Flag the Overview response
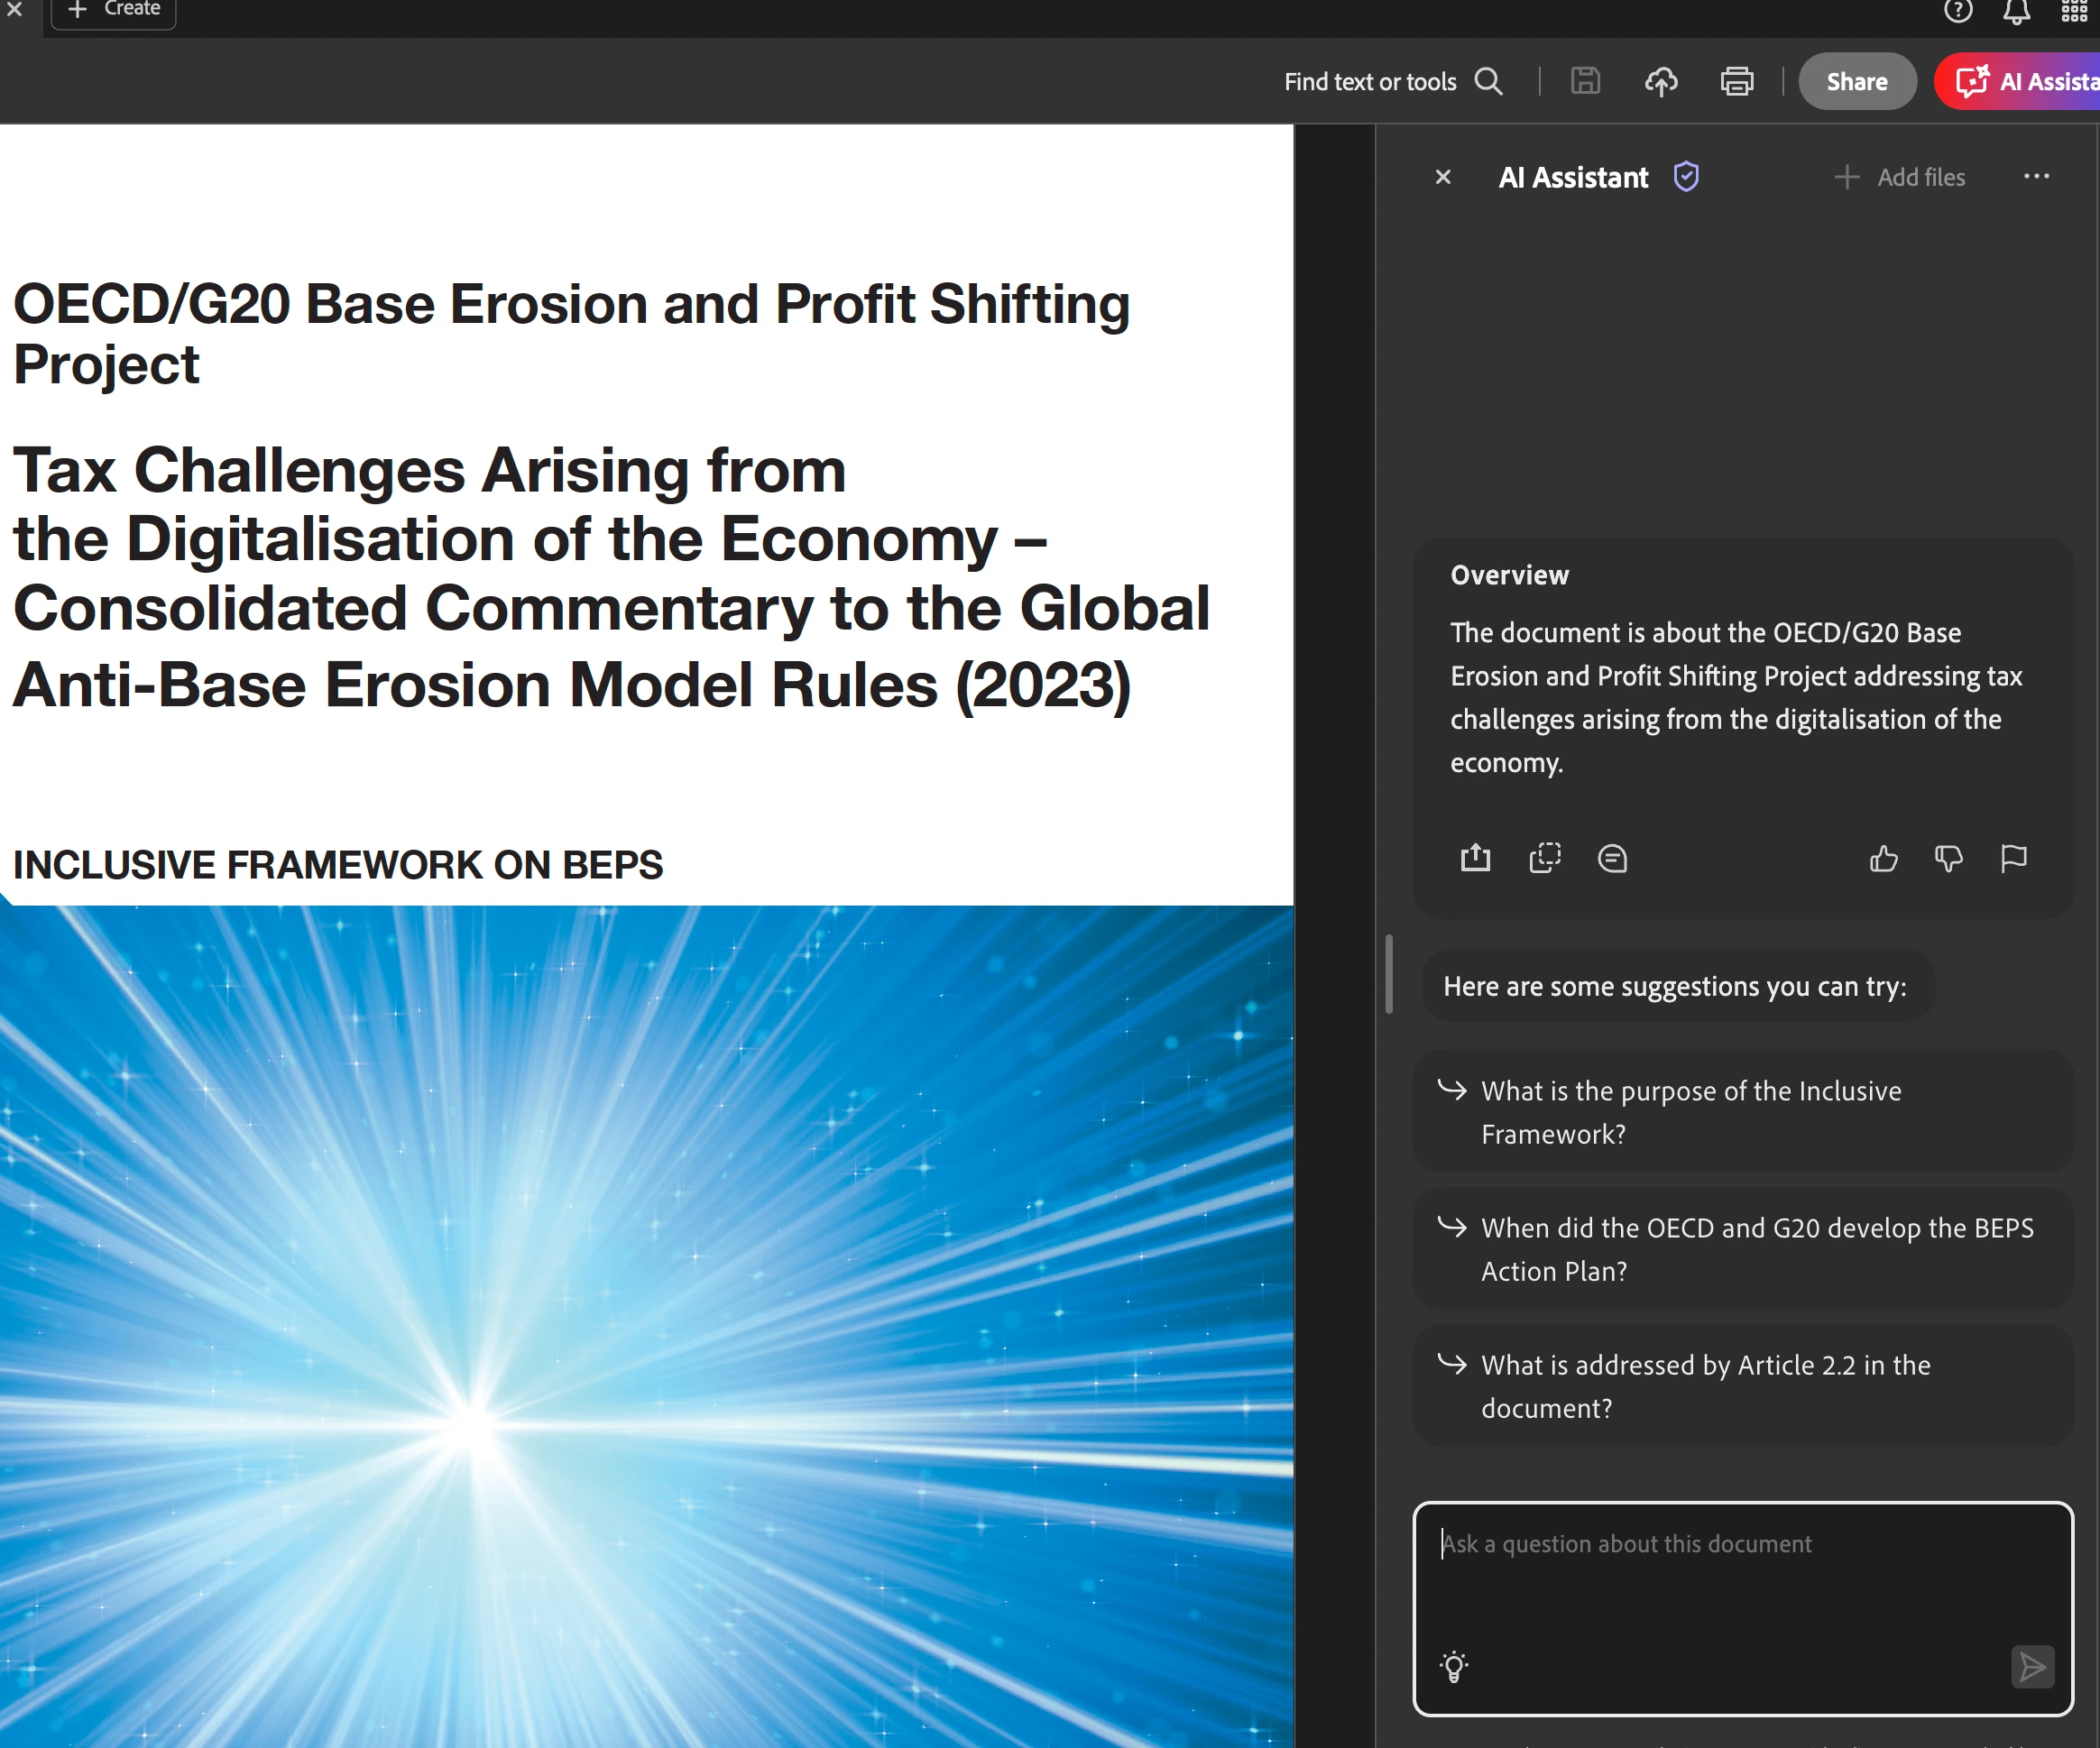Image resolution: width=2100 pixels, height=1748 pixels. pyautogui.click(x=2013, y=858)
